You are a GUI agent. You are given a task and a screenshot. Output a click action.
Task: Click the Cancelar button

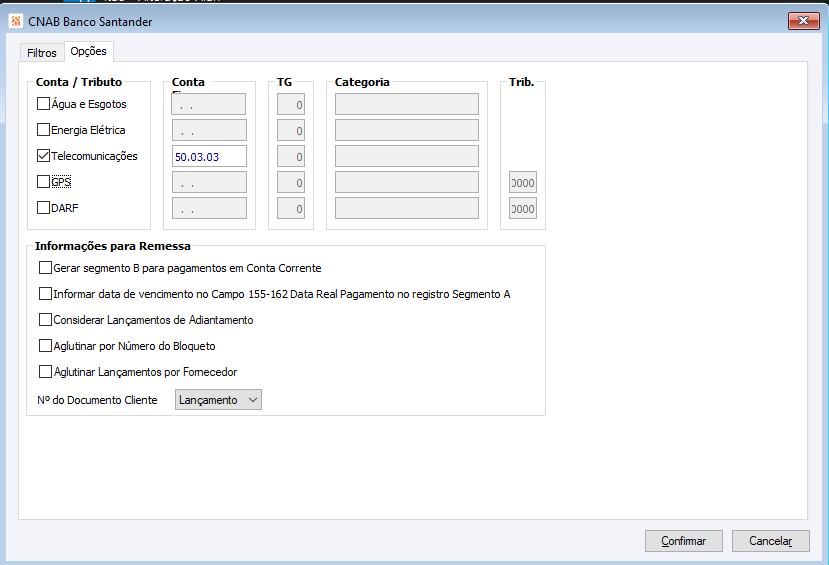point(770,541)
